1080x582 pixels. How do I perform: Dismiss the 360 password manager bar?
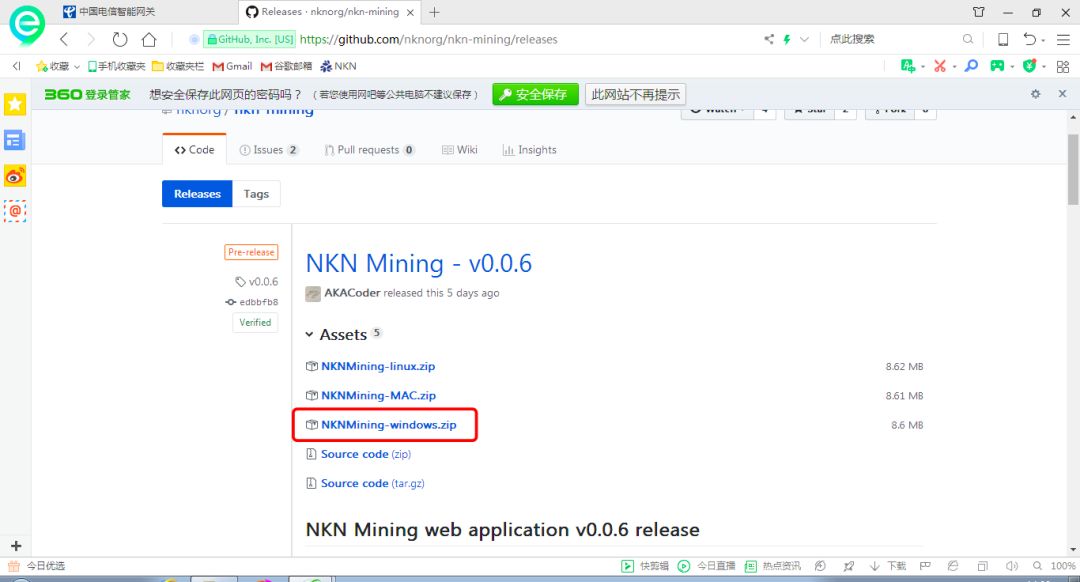1062,94
